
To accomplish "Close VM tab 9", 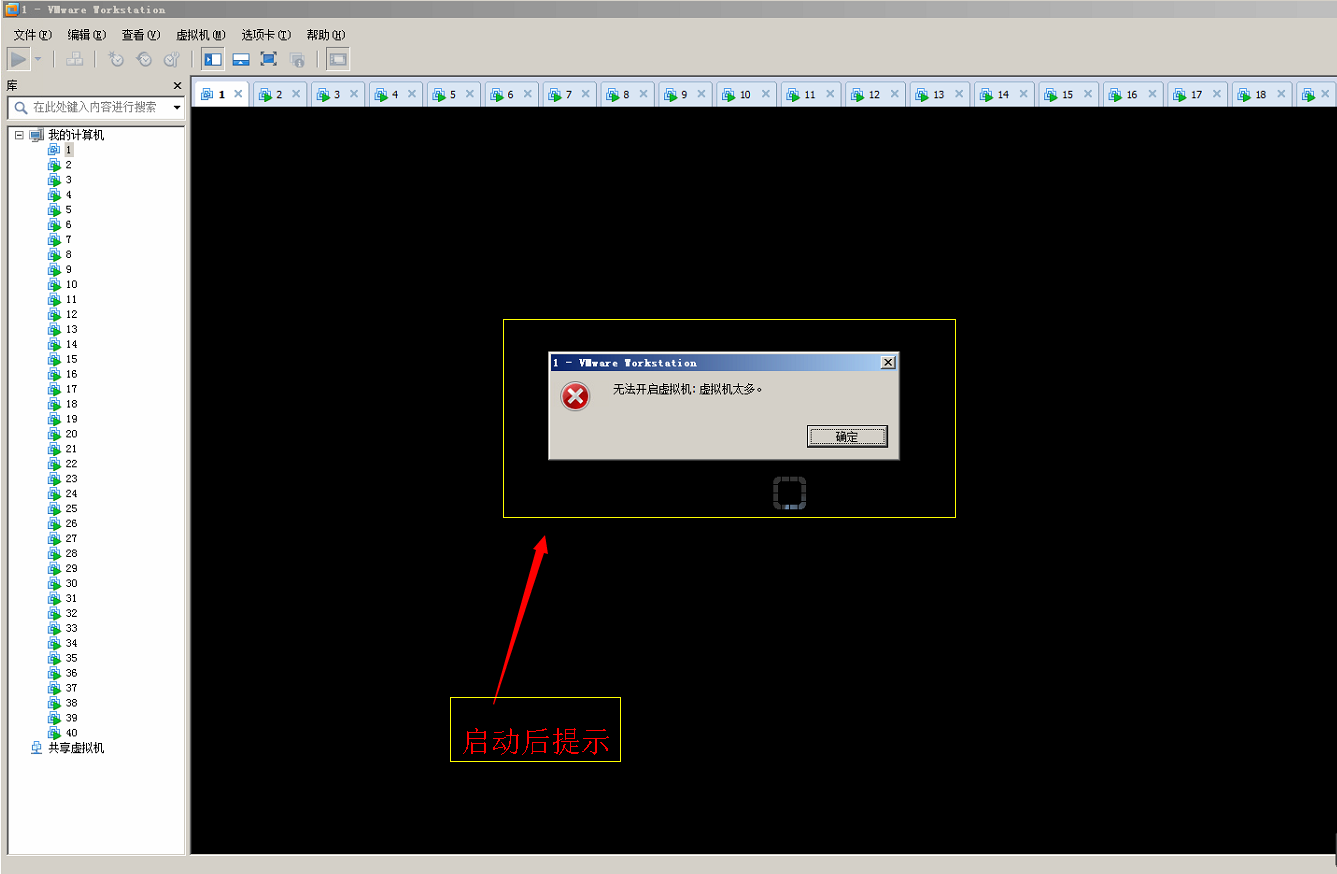I will pyautogui.click(x=702, y=94).
